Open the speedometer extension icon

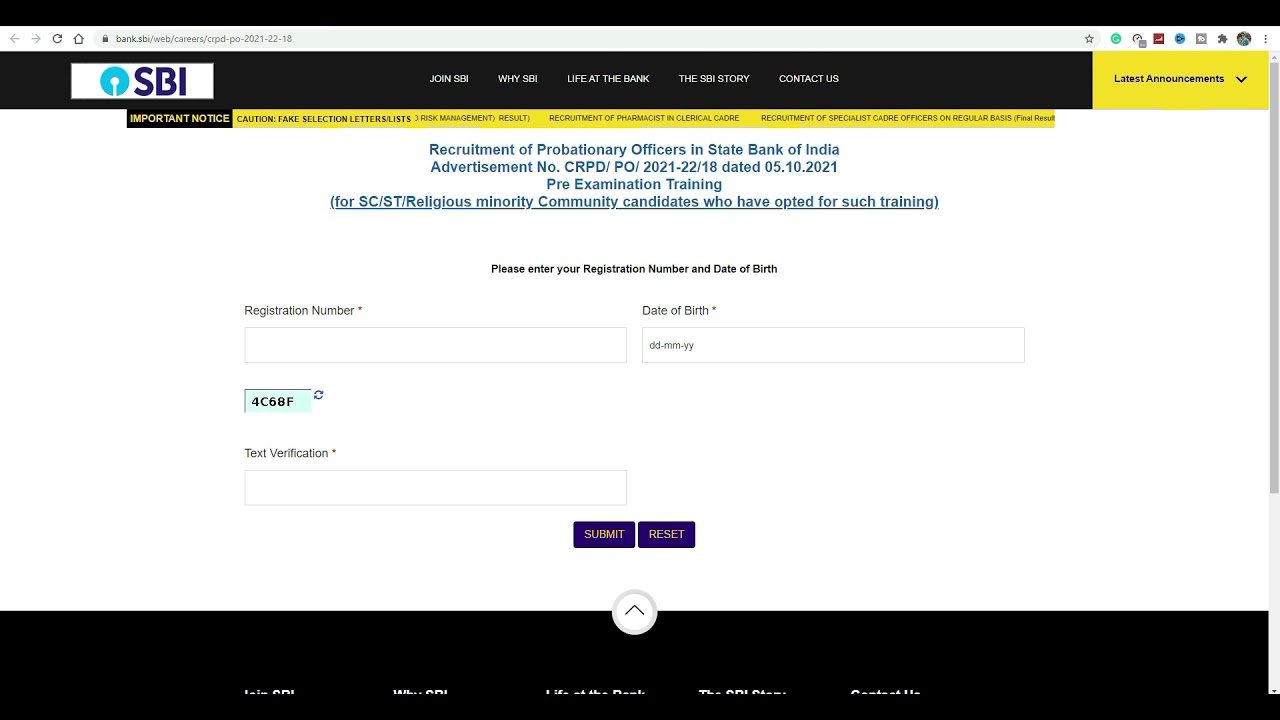pyautogui.click(x=1138, y=39)
